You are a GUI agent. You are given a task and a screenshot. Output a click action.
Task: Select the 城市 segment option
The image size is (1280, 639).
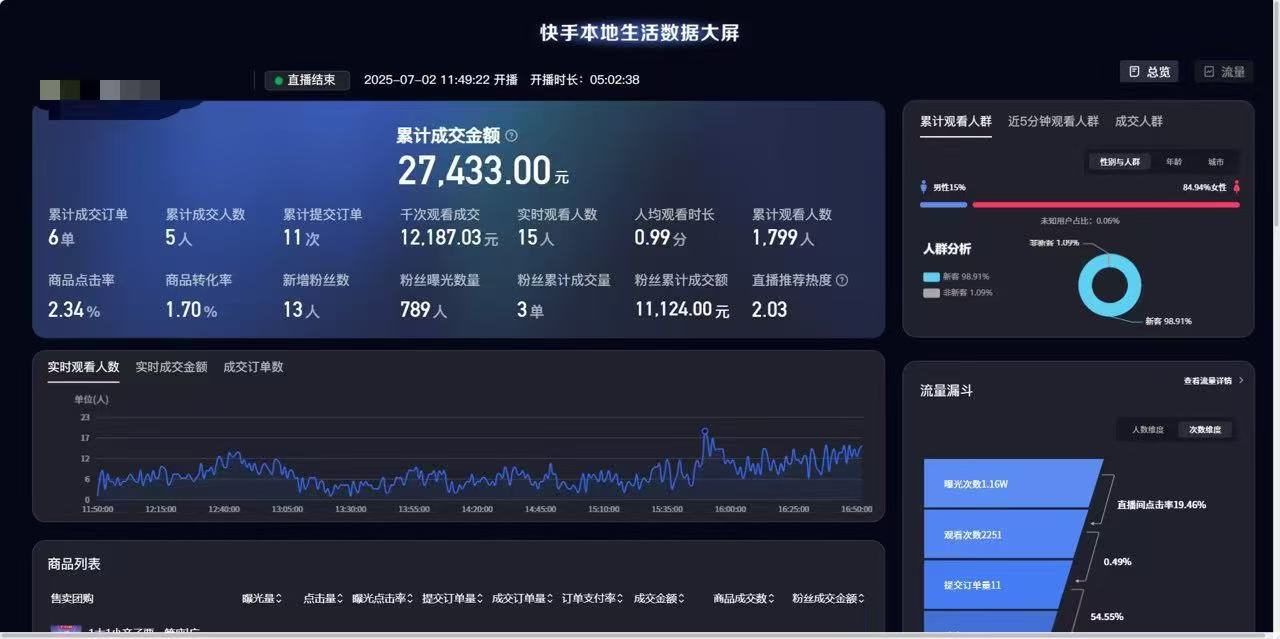click(1215, 161)
